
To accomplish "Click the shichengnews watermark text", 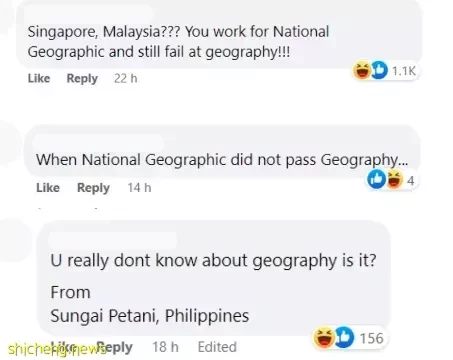I will tap(57, 349).
